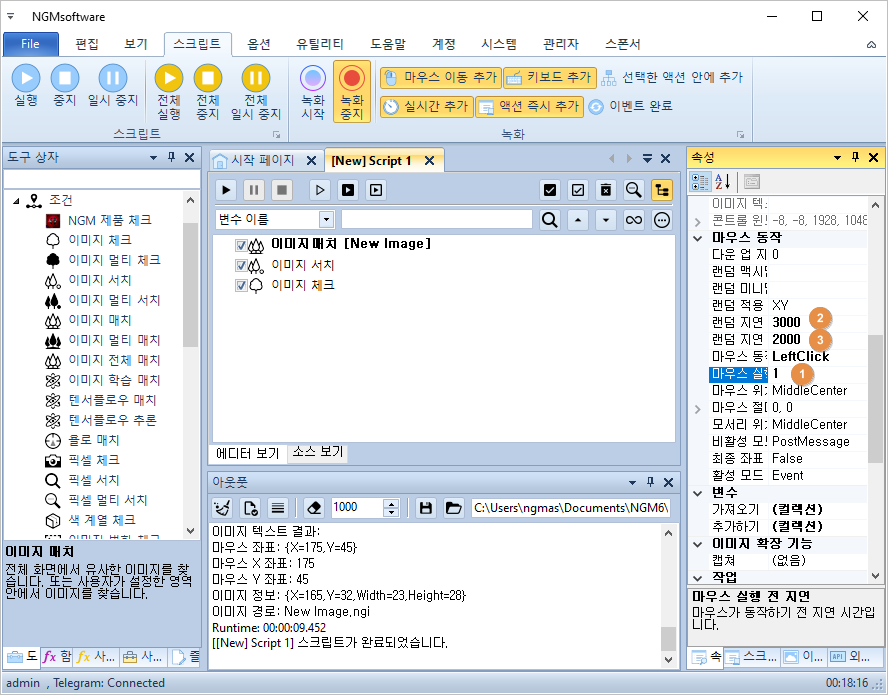Expand the 컨트롤 윈도우 property row
The width and height of the screenshot is (888, 695).
point(698,221)
